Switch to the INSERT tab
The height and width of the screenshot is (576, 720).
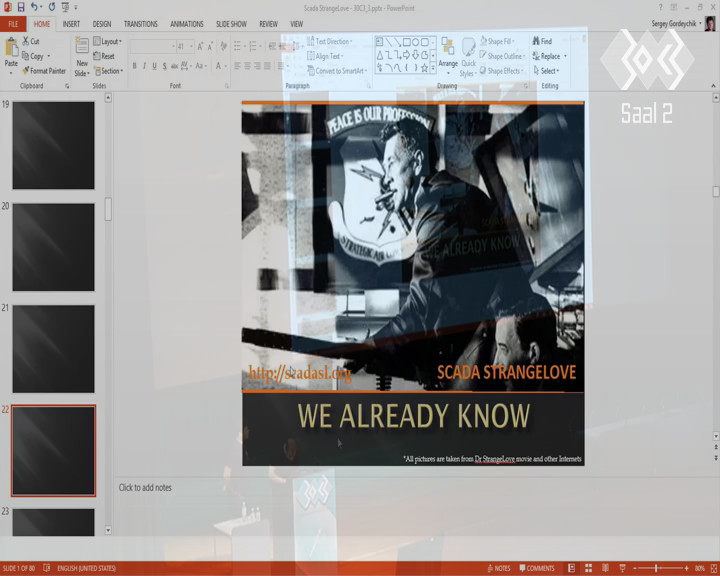[x=71, y=24]
